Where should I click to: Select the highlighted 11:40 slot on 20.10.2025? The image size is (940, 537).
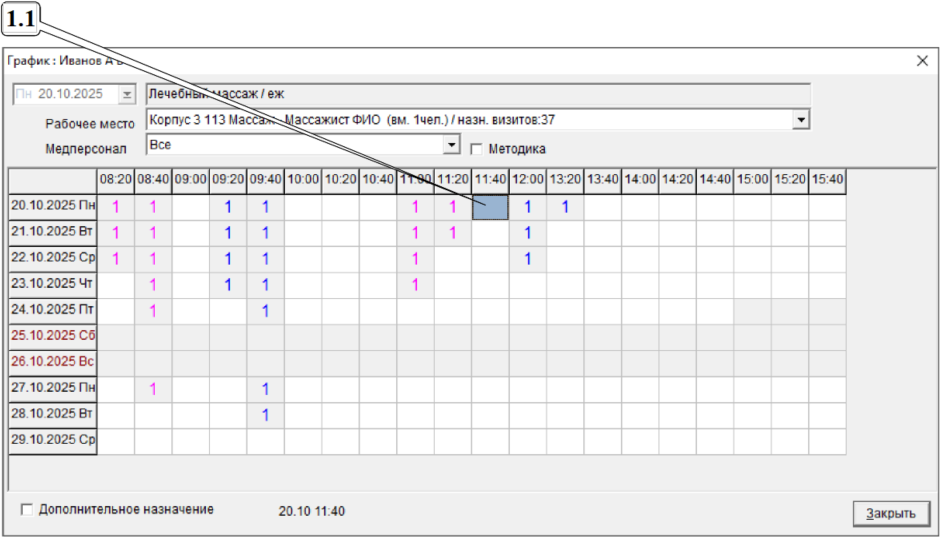(490, 207)
